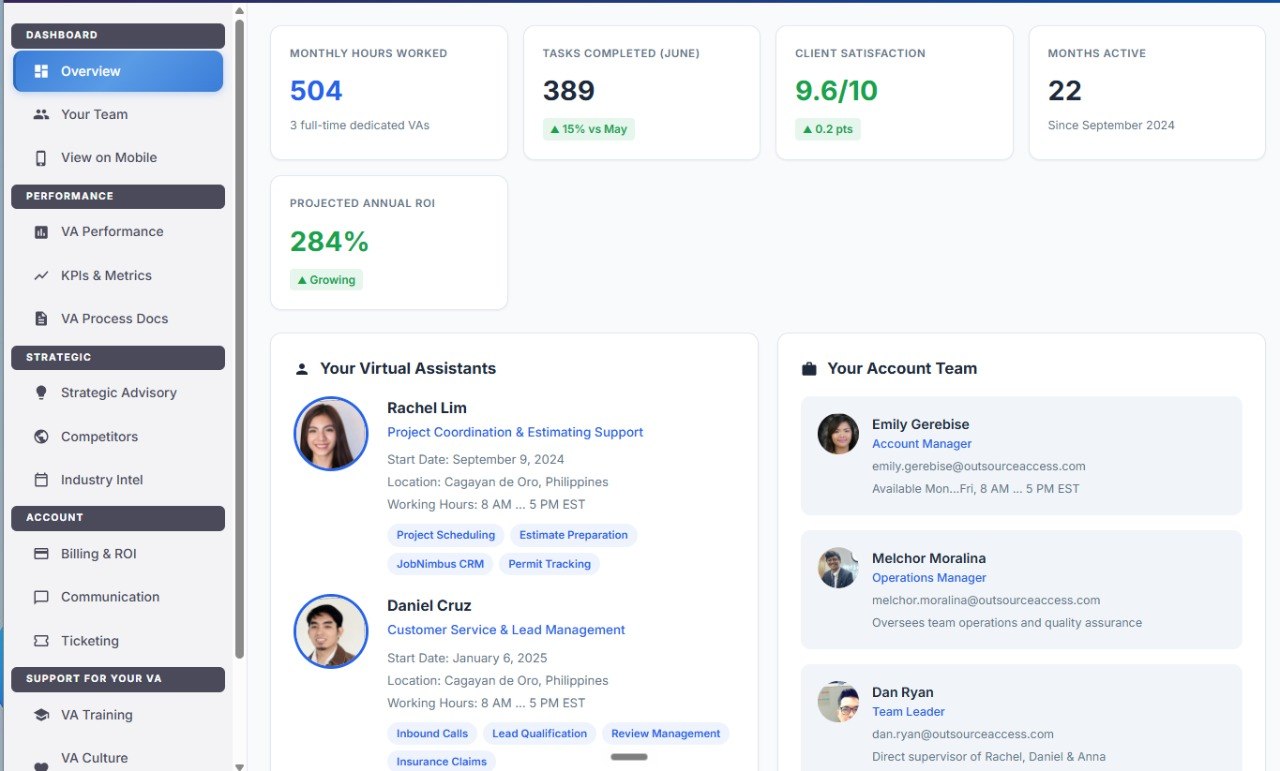Screen dimensions: 1280x771
Task: Click the Rachel Lim name heading
Action: (x=427, y=408)
